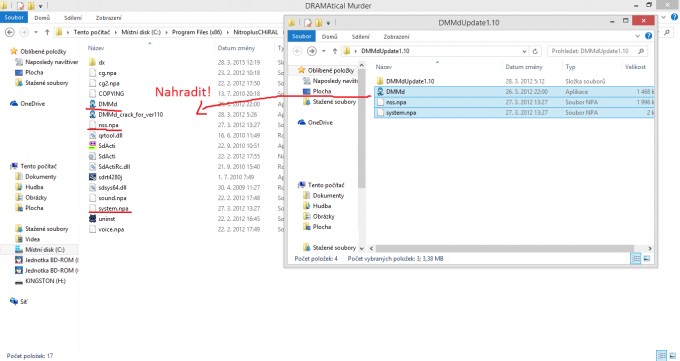Click OneDrive in DMMdUpdate1.10 sidebar
The height and width of the screenshot is (361, 680).
(320, 123)
